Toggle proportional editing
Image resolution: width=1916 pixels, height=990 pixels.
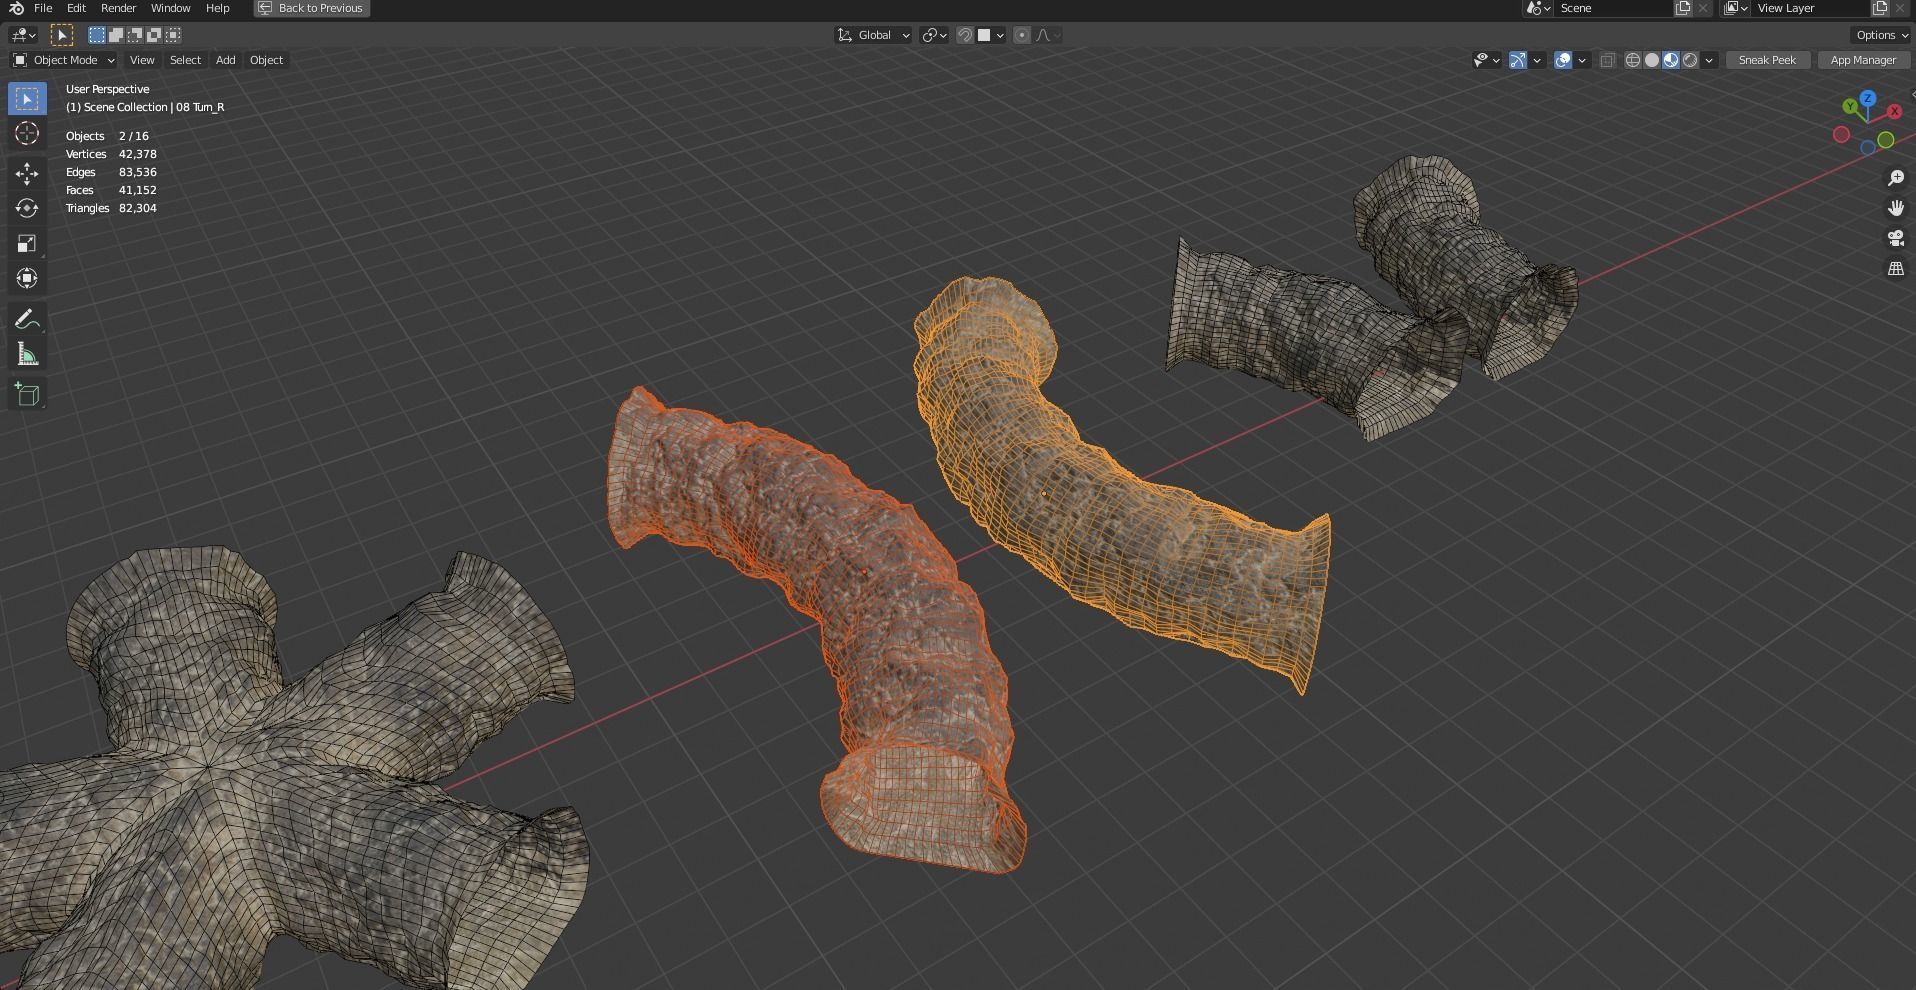click(x=1022, y=35)
